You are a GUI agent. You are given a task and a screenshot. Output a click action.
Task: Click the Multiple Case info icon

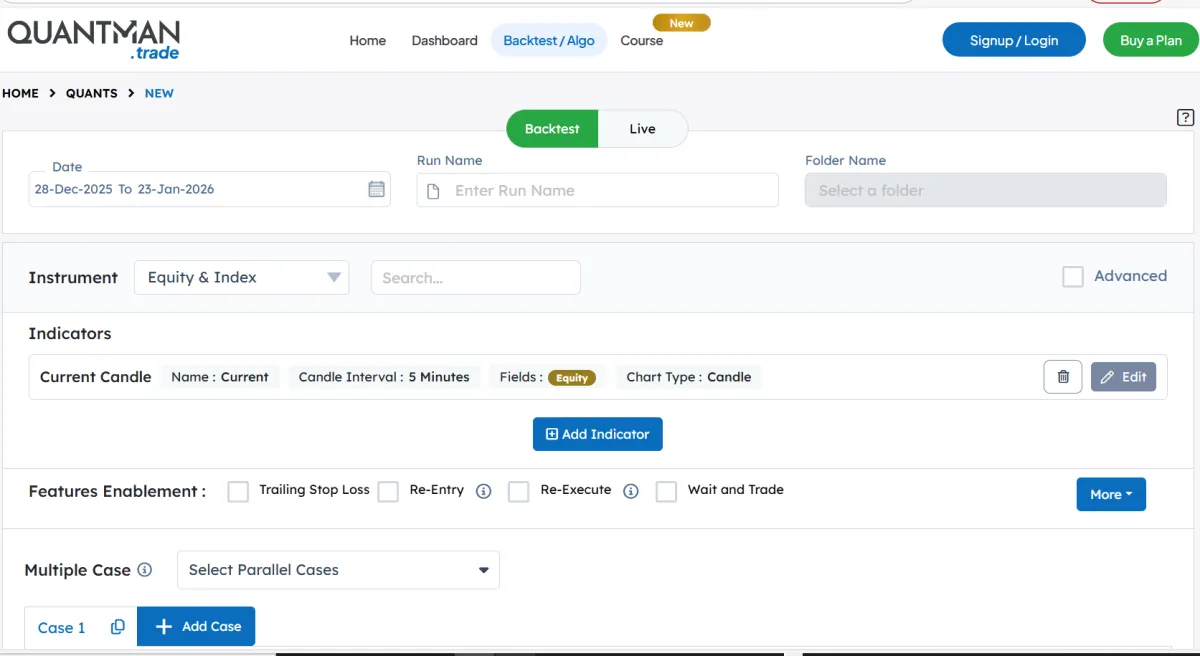click(145, 570)
